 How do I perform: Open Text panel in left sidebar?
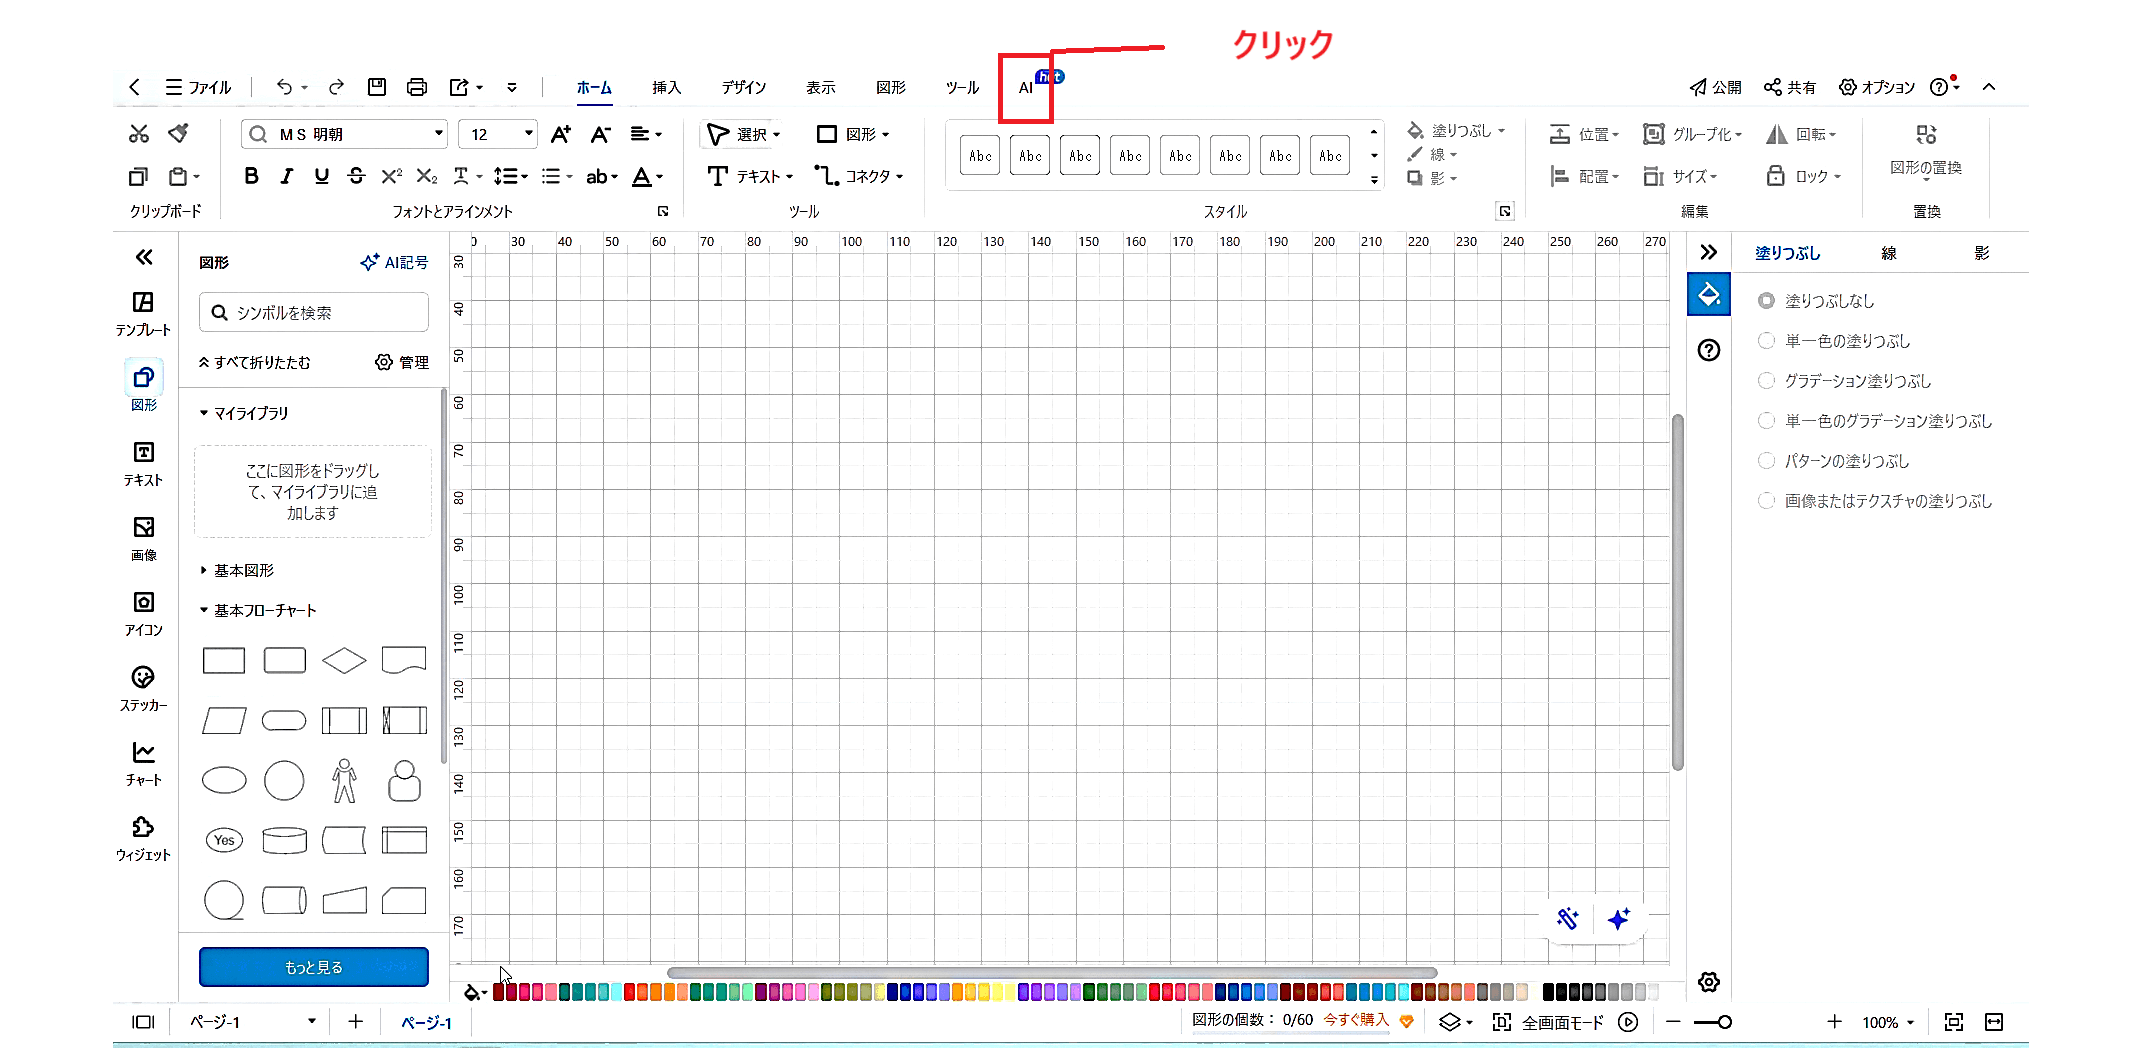coord(143,464)
